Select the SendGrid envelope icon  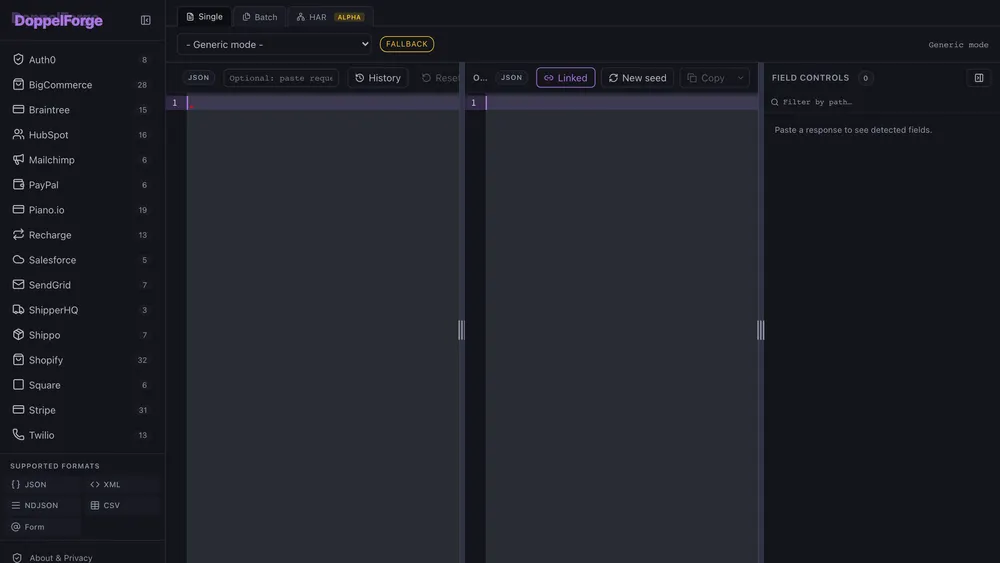(x=18, y=284)
